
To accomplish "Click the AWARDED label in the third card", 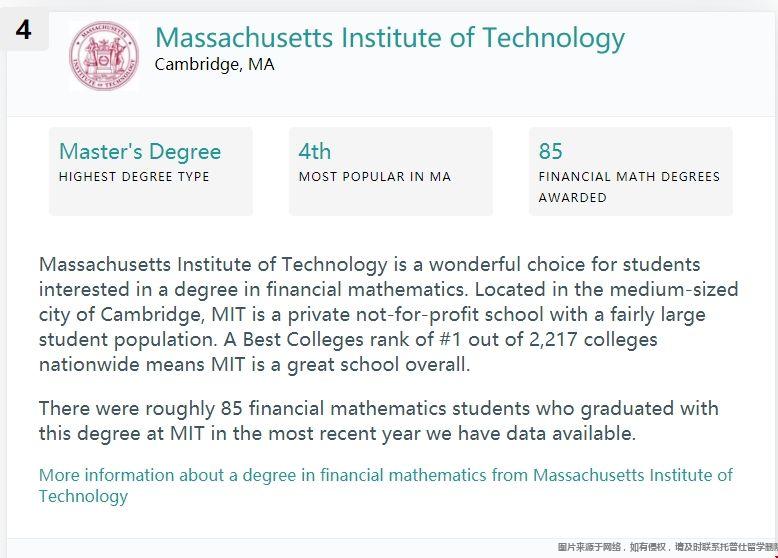I will pos(573,197).
